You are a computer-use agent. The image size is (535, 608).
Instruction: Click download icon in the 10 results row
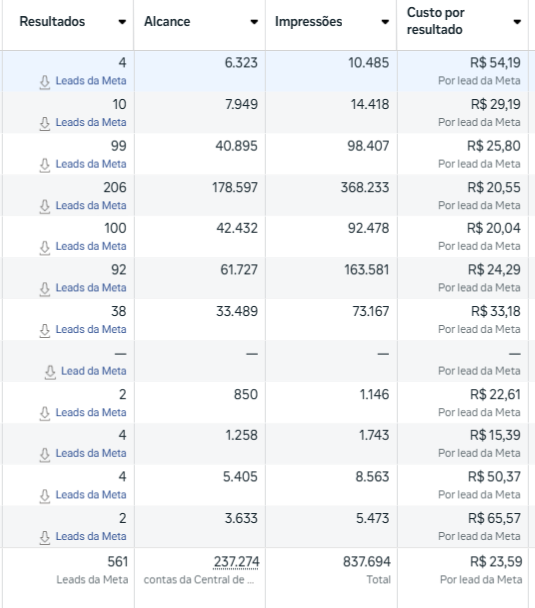click(45, 123)
